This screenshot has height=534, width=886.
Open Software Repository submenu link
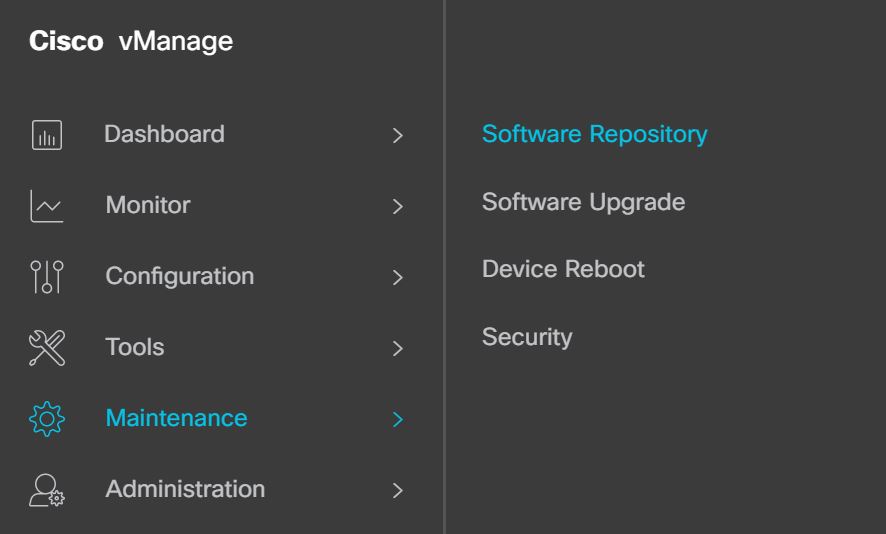tap(594, 134)
